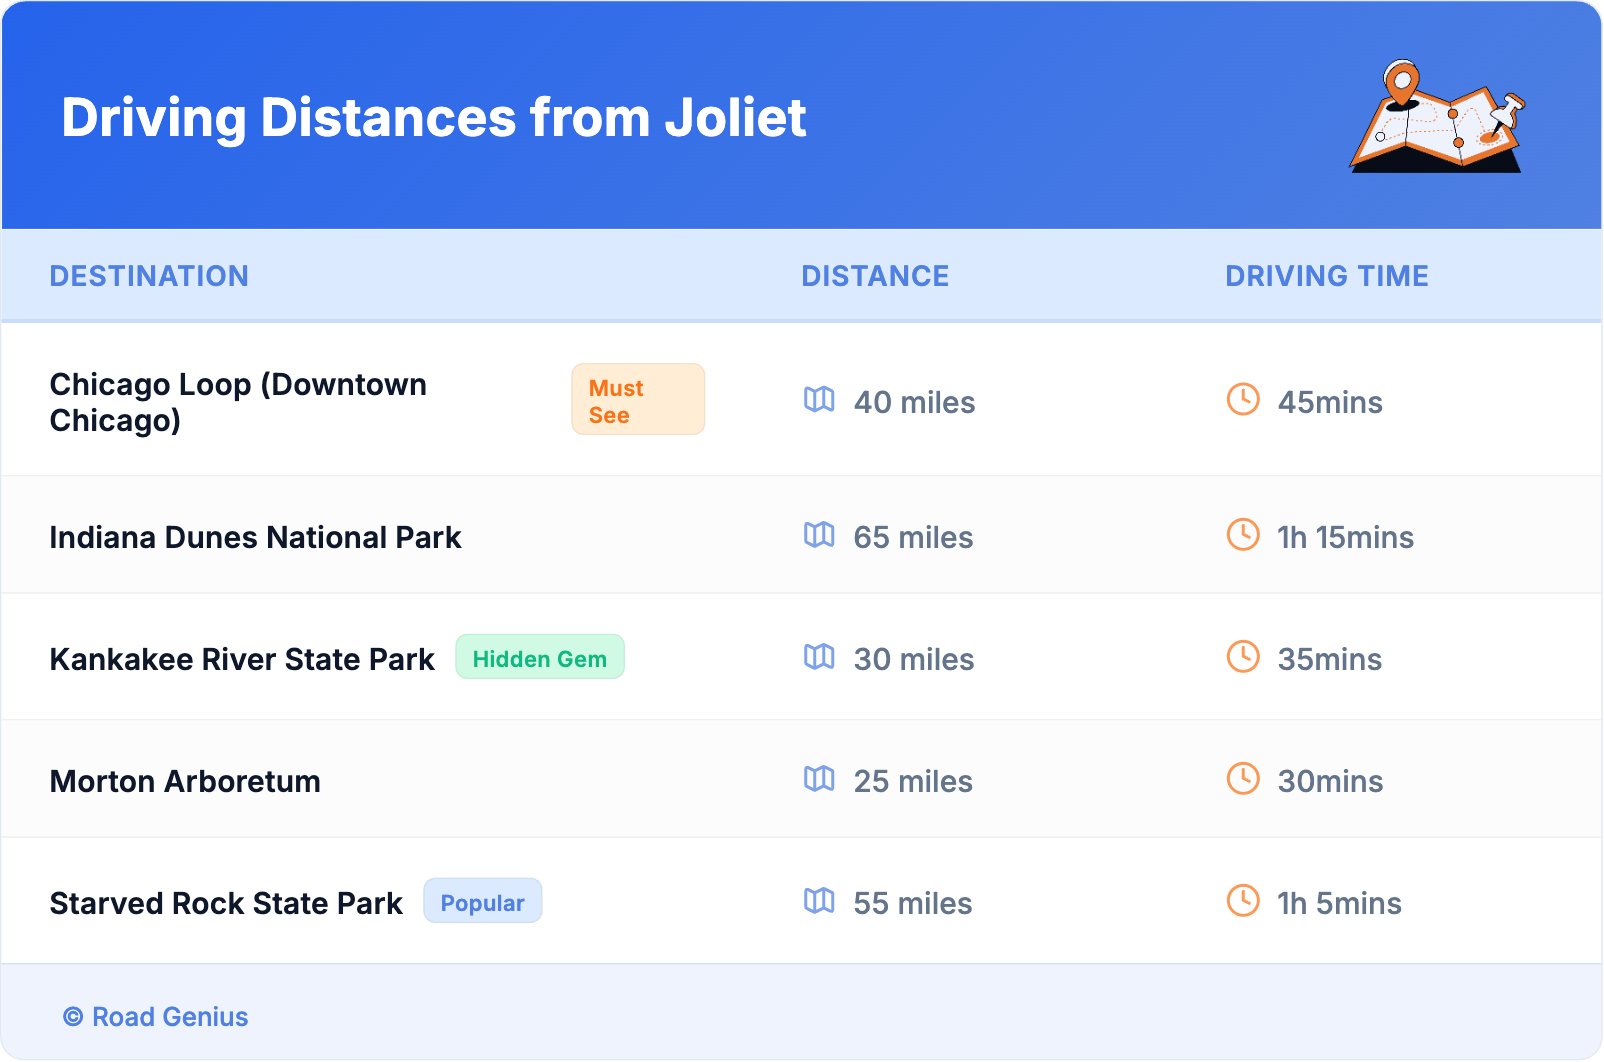
Task: Click the clock icon beside 45mins
Action: pos(1243,400)
